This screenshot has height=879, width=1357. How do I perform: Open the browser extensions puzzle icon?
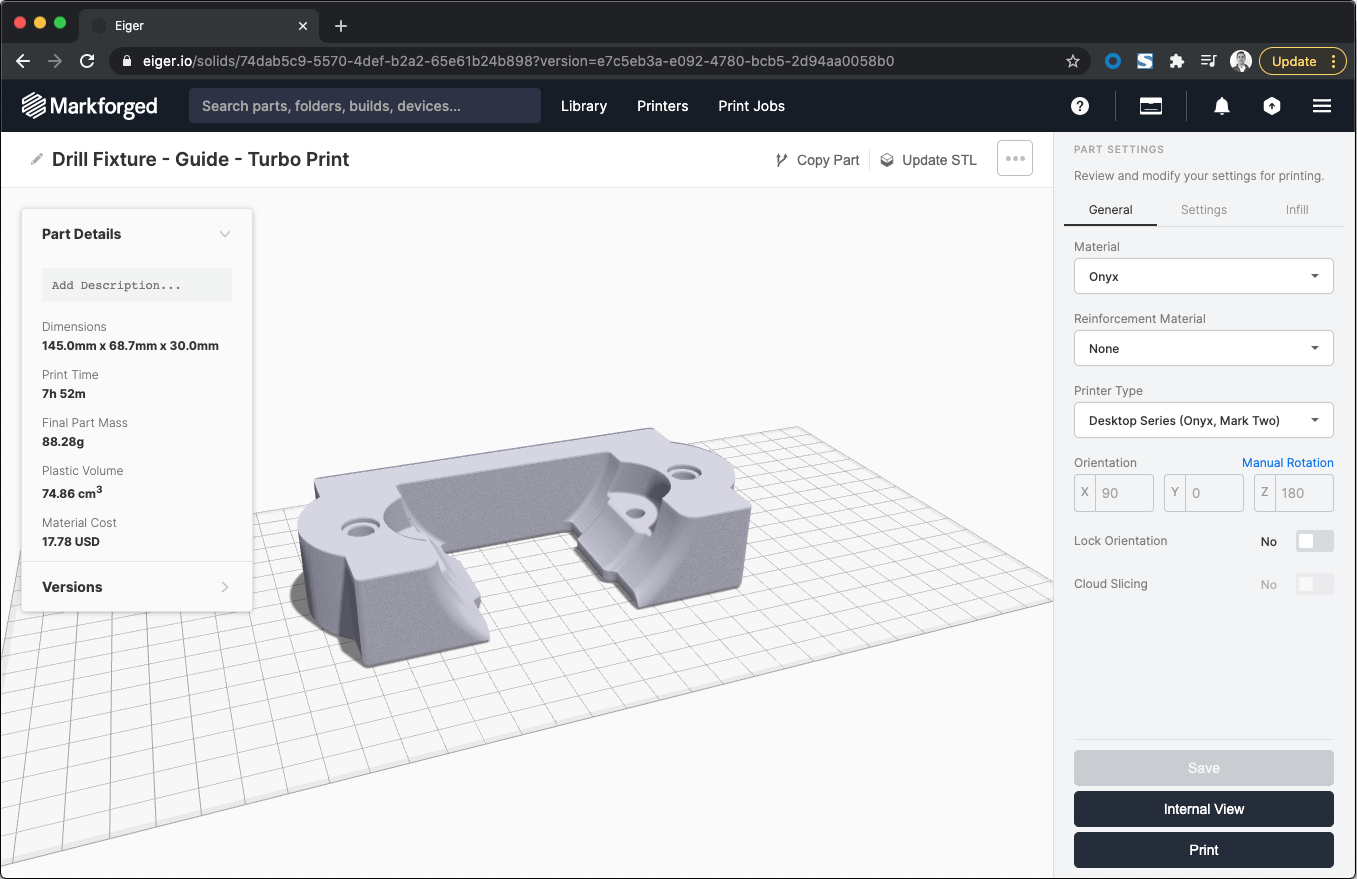[1177, 61]
